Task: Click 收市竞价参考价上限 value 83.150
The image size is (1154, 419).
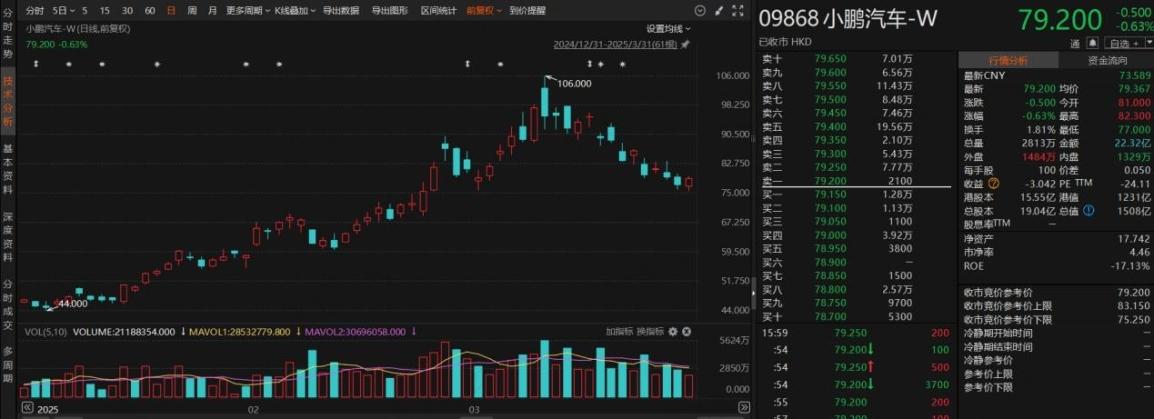Action: 1133,306
